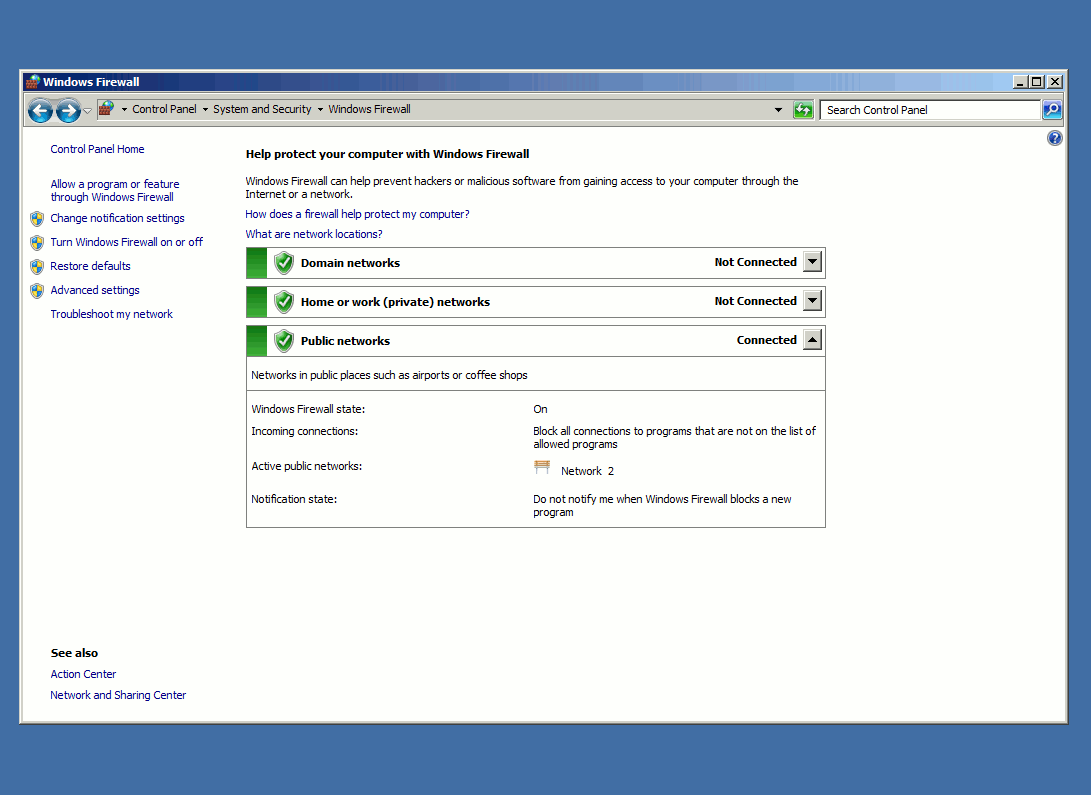The width and height of the screenshot is (1091, 795).
Task: Click the Help protect your computer heading
Action: click(x=388, y=154)
